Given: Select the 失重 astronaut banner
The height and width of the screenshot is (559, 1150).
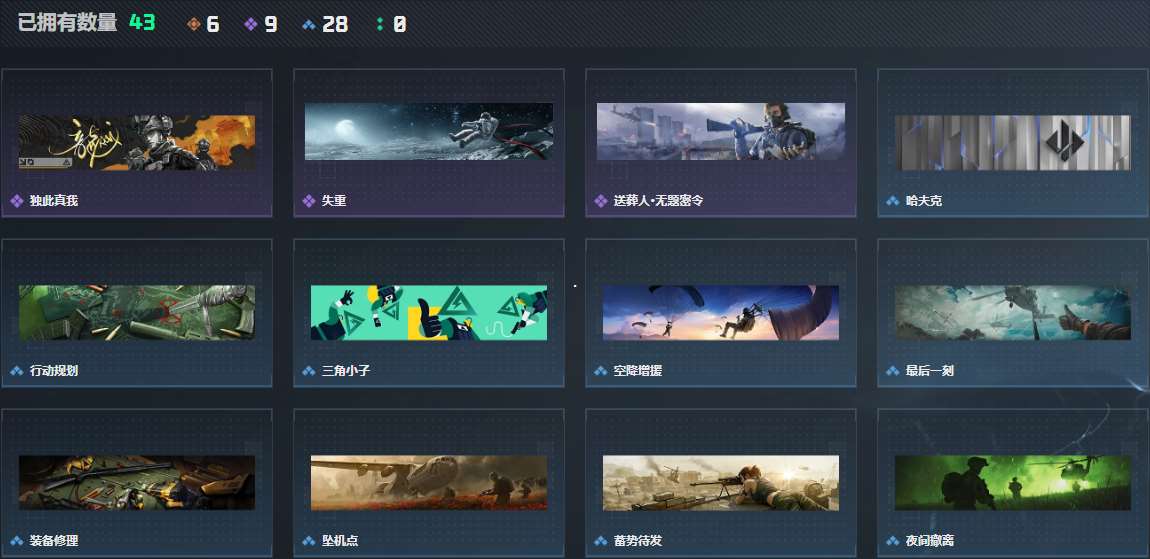Looking at the screenshot, I should [429, 131].
